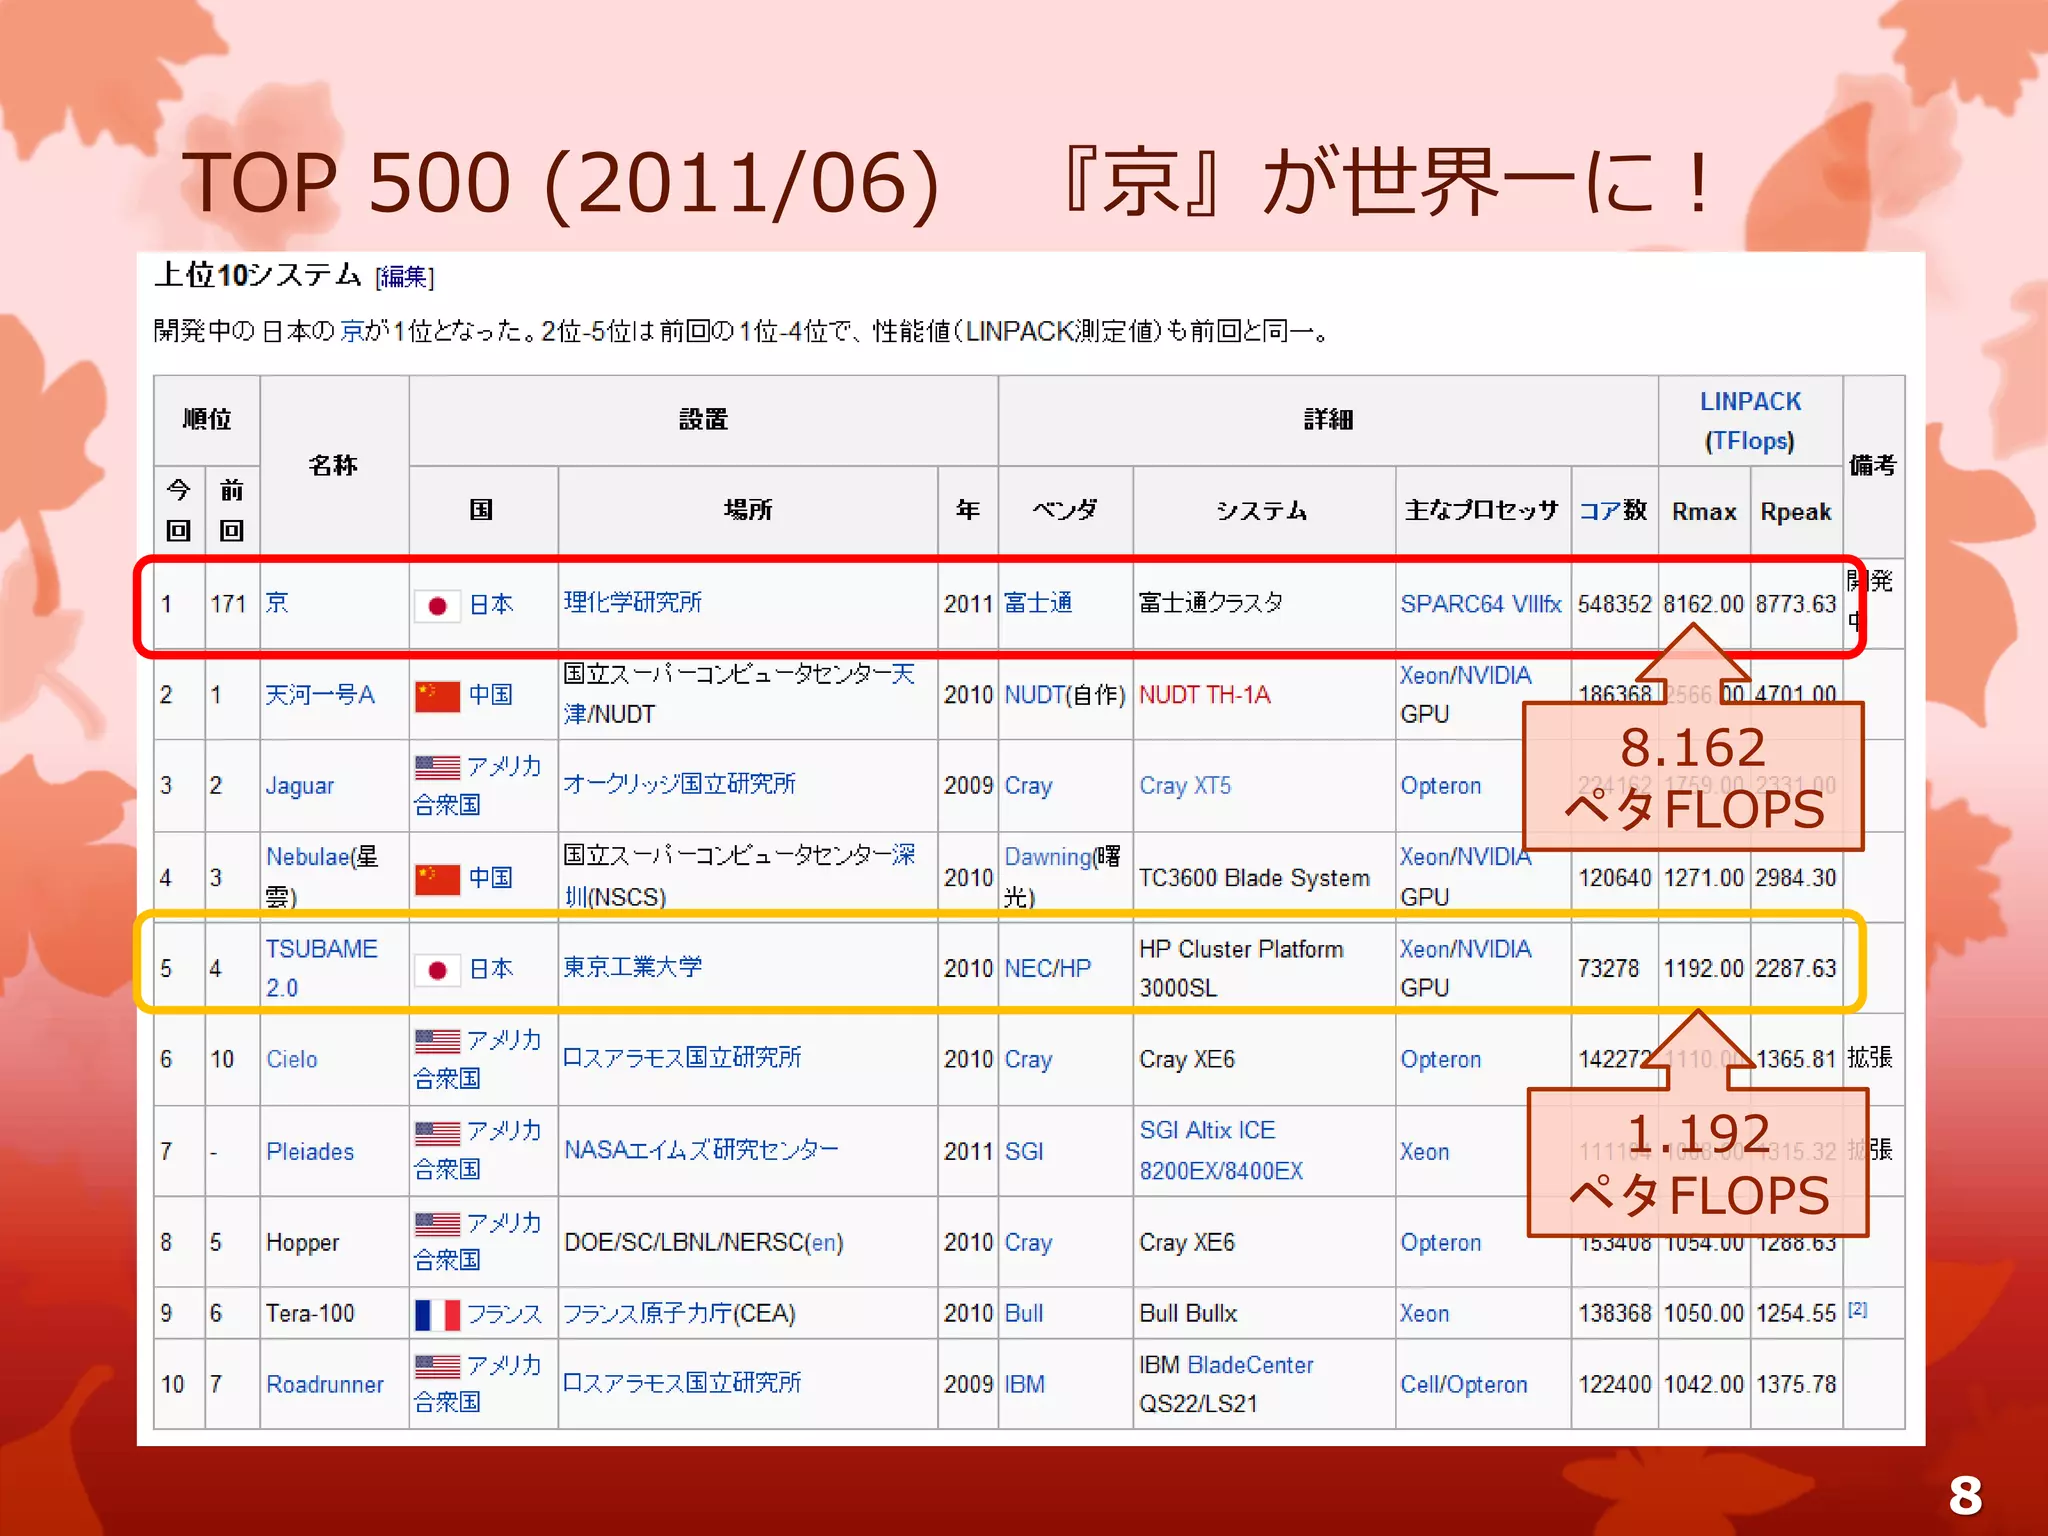Open ロスアラモス国立研究所 in Cielo row

(x=682, y=1058)
